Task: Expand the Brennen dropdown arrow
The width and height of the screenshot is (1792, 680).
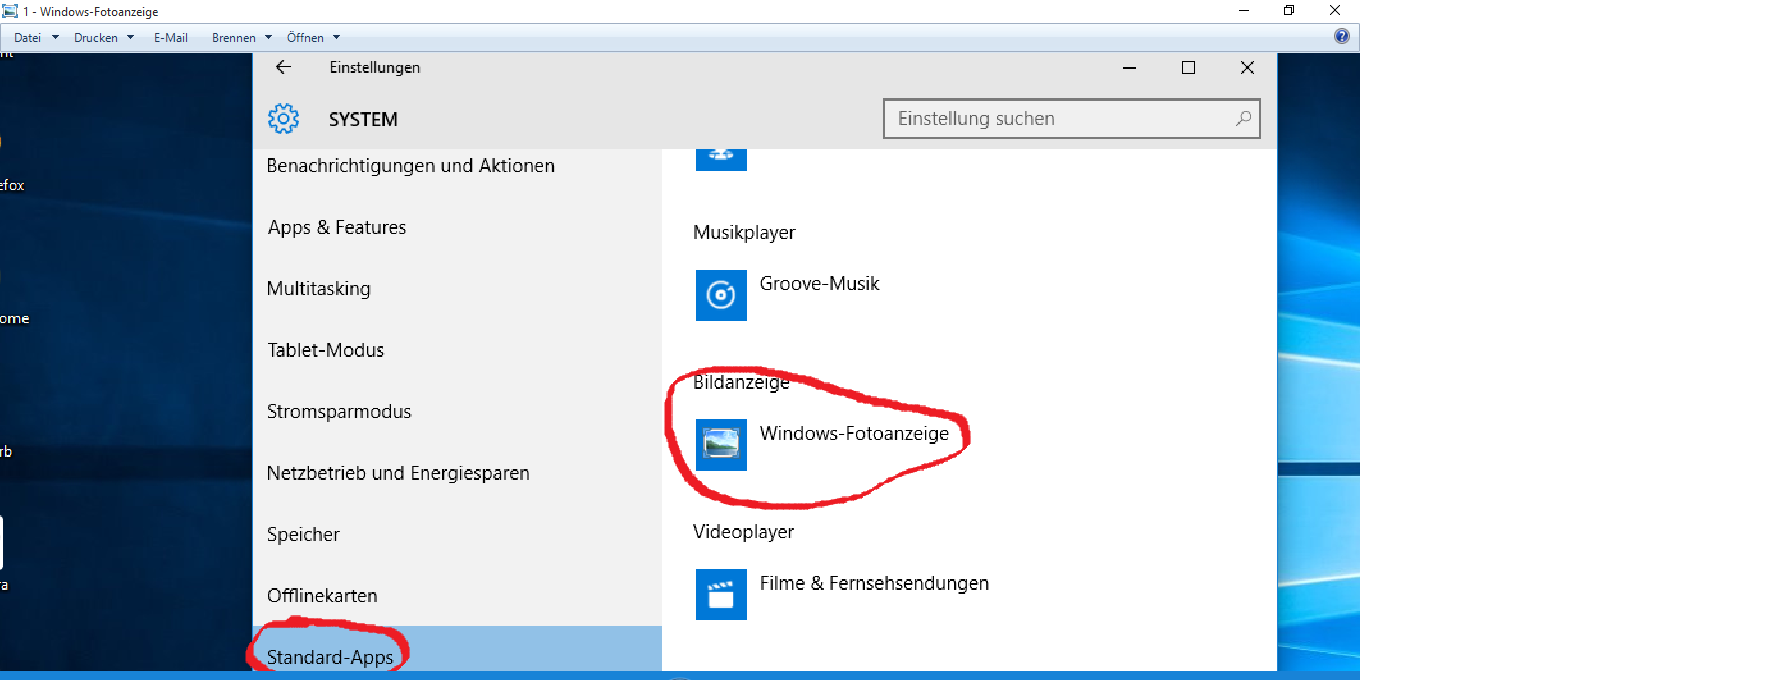Action: point(268,38)
